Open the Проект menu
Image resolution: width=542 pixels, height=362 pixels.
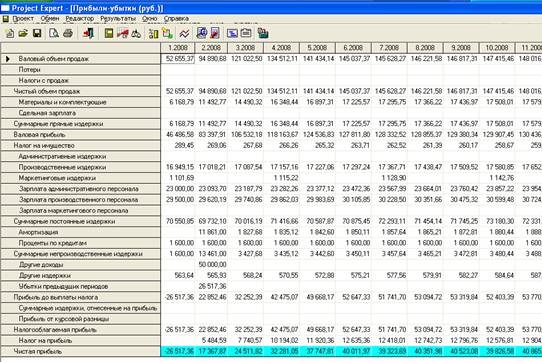coord(23,18)
